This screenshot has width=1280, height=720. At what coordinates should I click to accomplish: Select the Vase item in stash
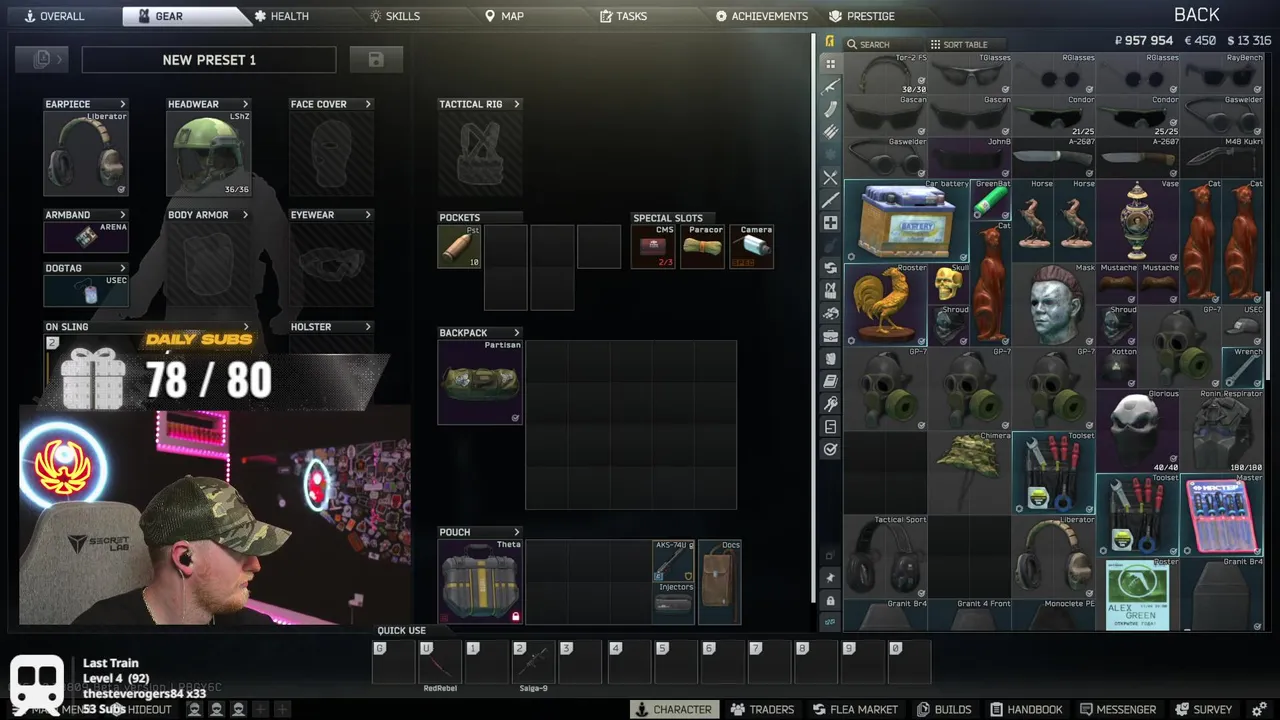pos(1138,221)
